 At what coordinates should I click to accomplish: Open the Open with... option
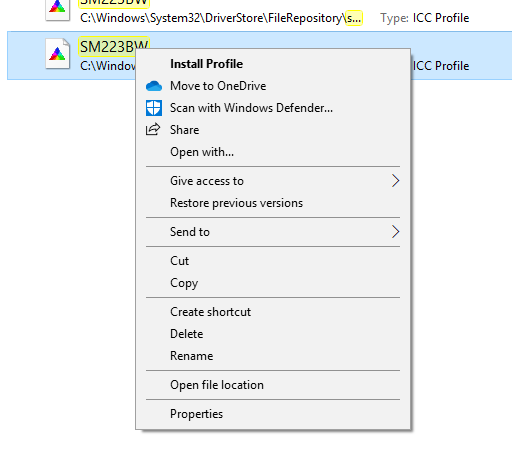202,152
